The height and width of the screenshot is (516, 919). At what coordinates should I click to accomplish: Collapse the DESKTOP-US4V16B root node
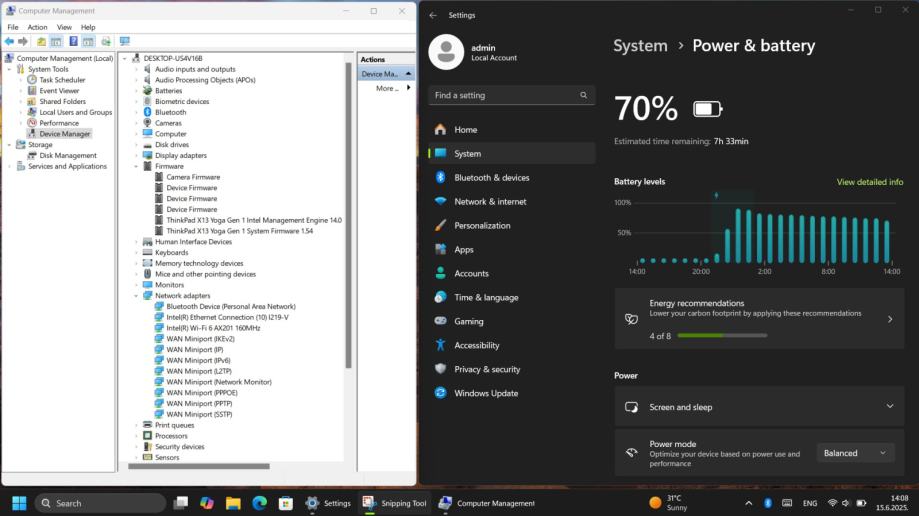[125, 59]
